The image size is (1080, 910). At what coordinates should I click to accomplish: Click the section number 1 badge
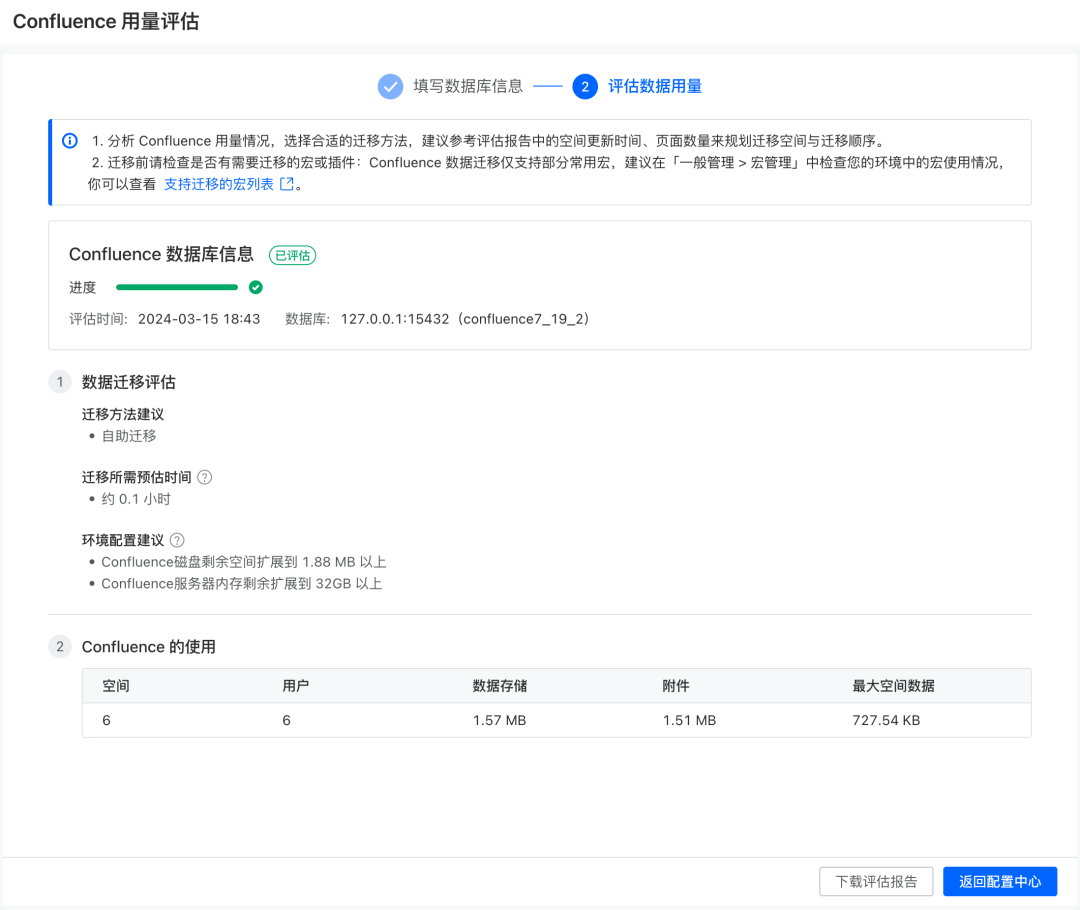(x=60, y=382)
